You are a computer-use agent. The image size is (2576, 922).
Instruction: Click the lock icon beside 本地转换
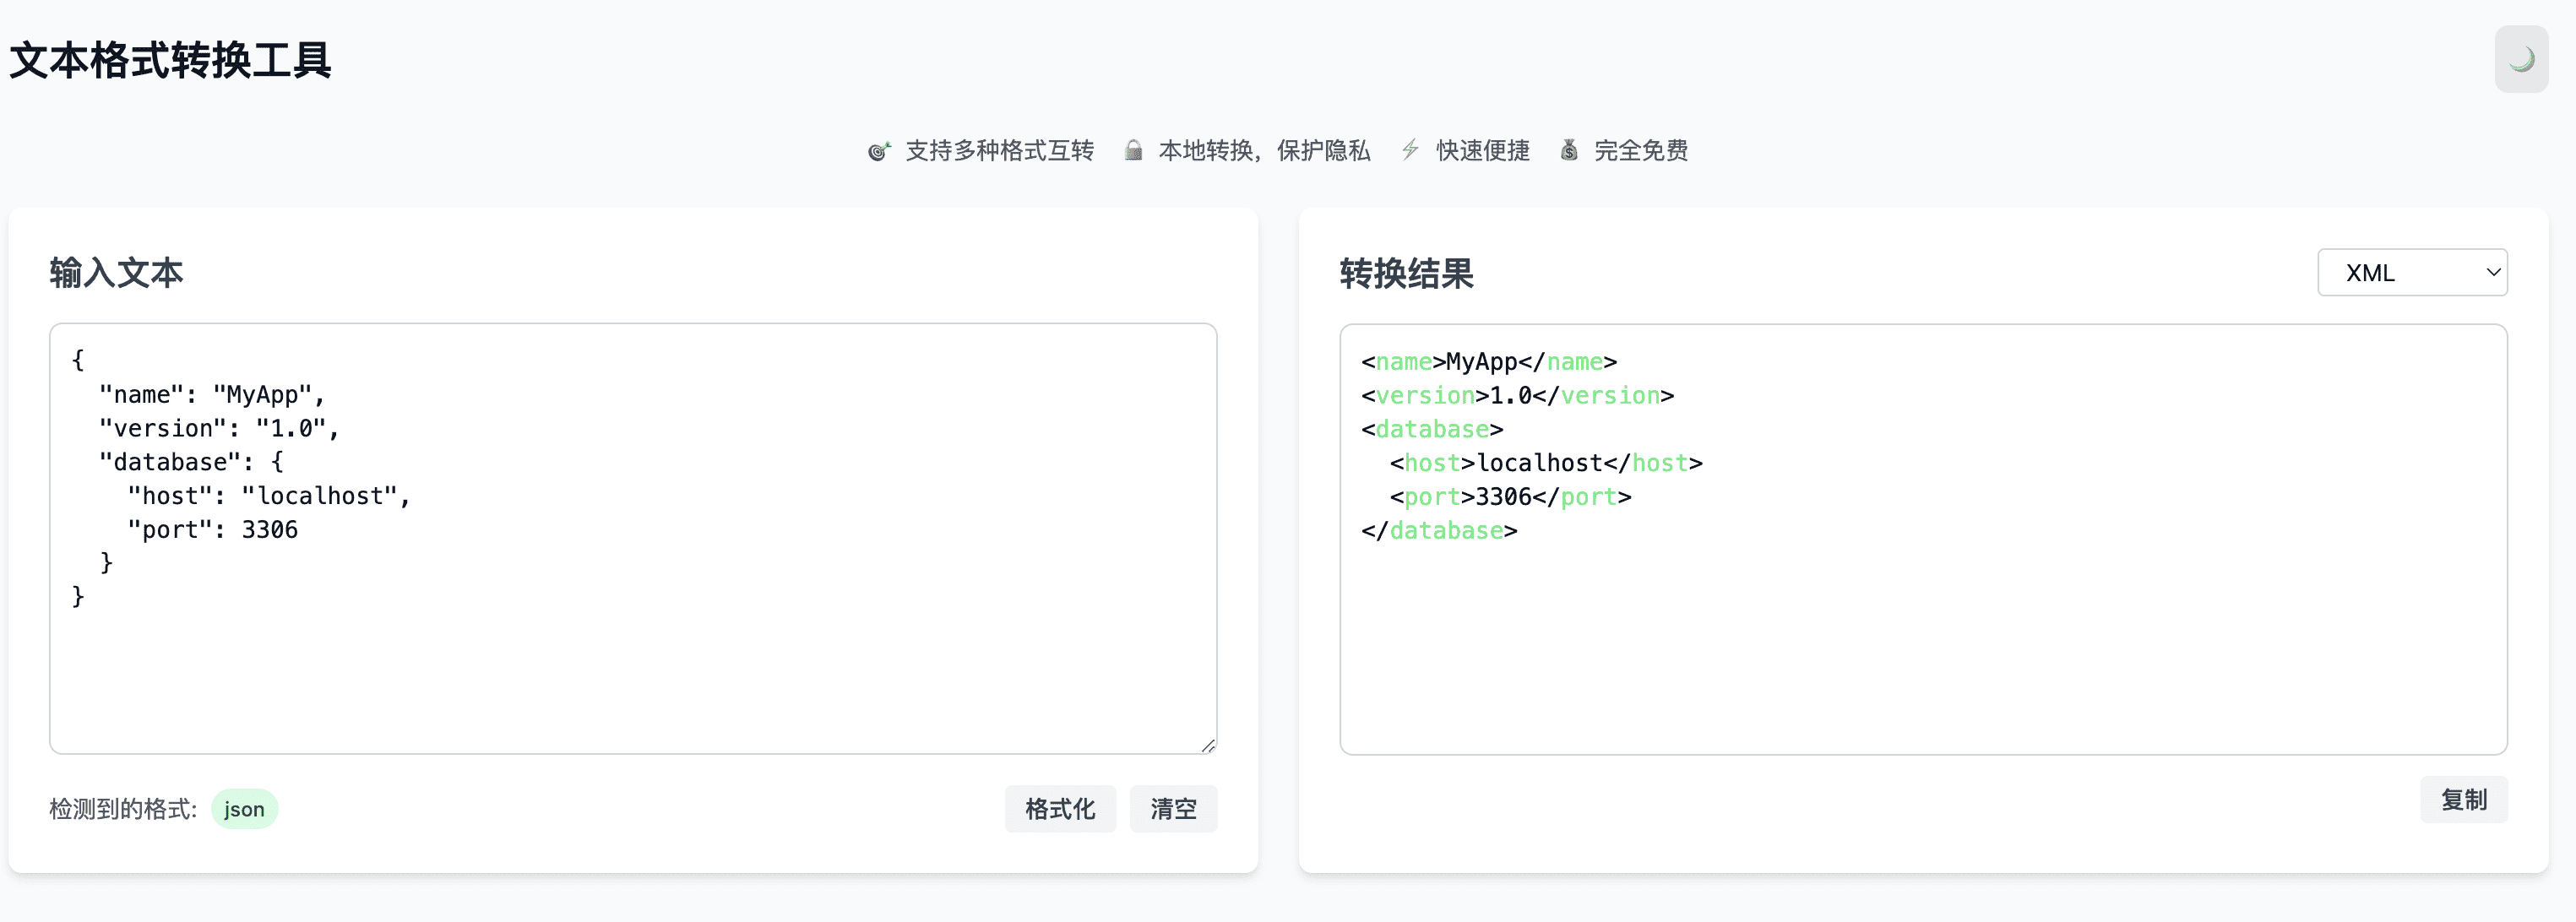point(1133,151)
